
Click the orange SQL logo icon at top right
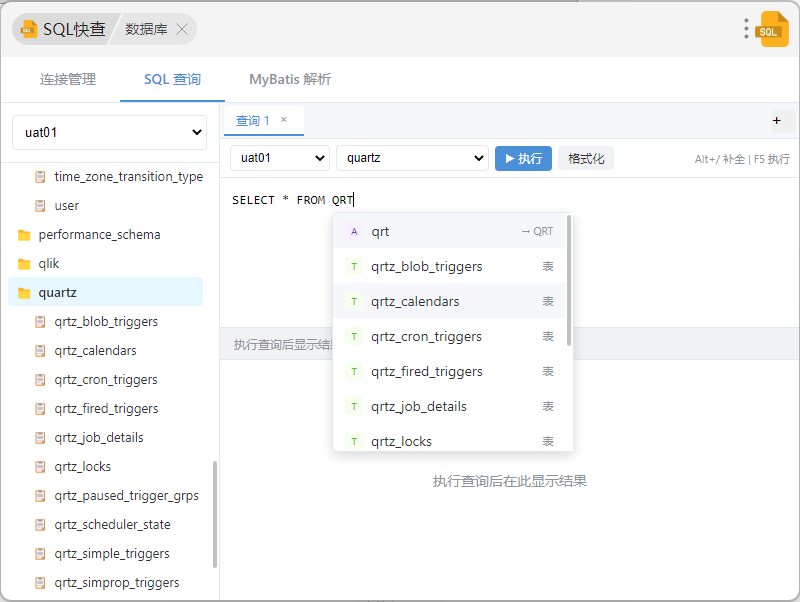773,29
